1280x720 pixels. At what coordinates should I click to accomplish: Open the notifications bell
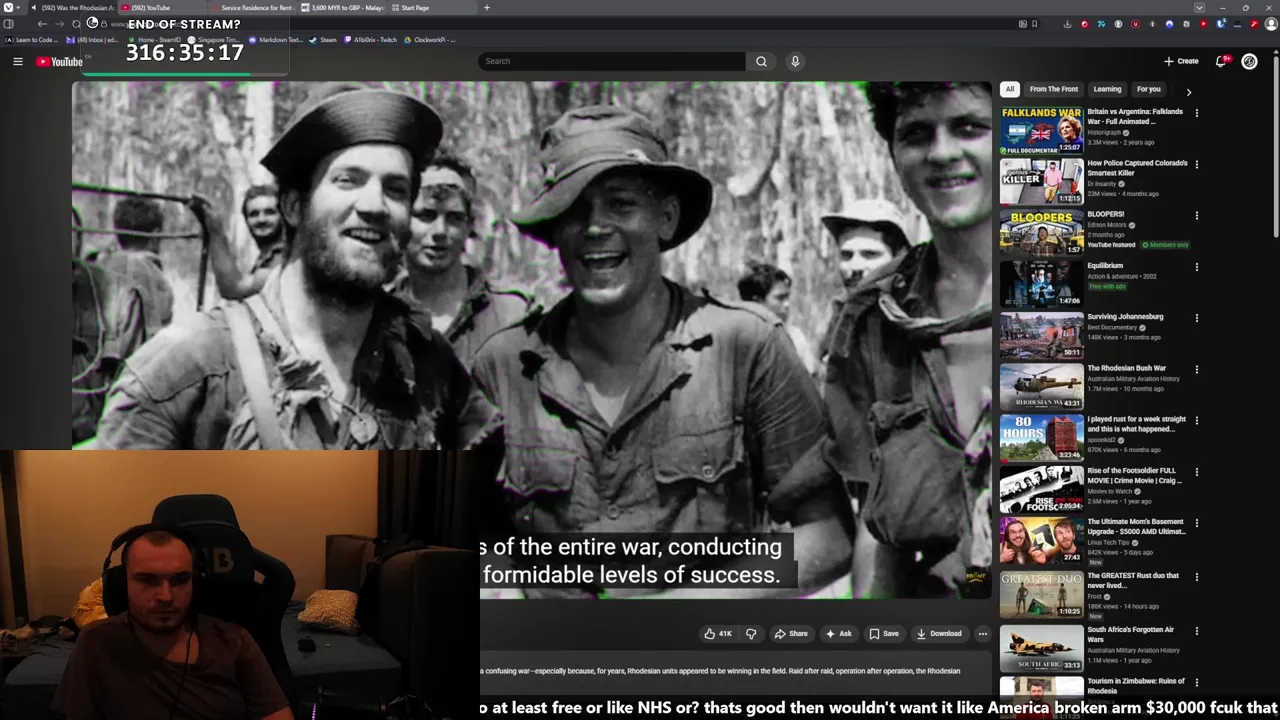[1221, 61]
